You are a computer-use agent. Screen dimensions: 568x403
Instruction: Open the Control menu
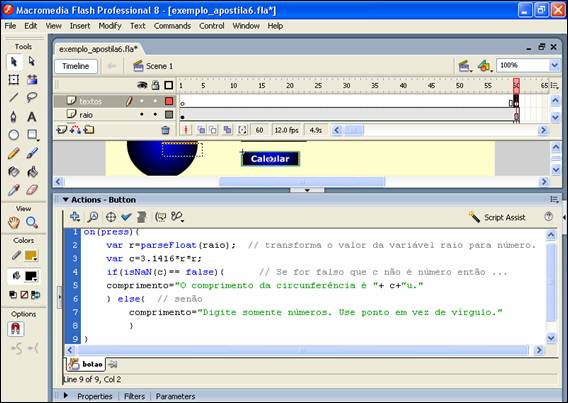coord(212,26)
